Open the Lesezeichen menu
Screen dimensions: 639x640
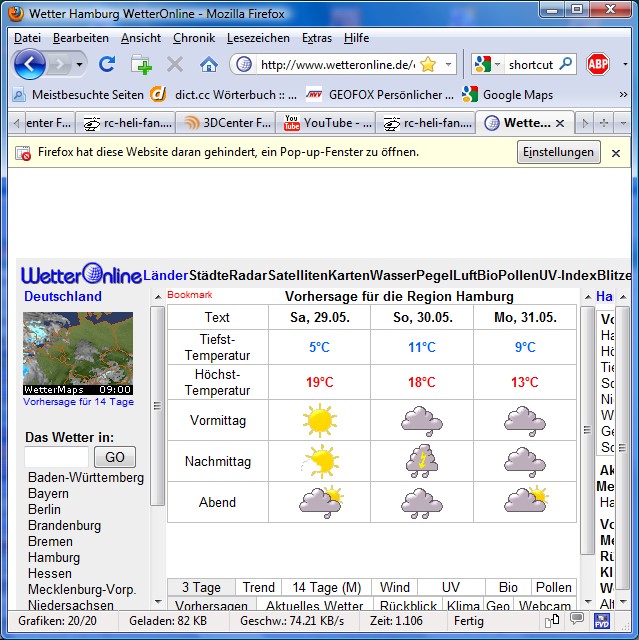click(258, 38)
